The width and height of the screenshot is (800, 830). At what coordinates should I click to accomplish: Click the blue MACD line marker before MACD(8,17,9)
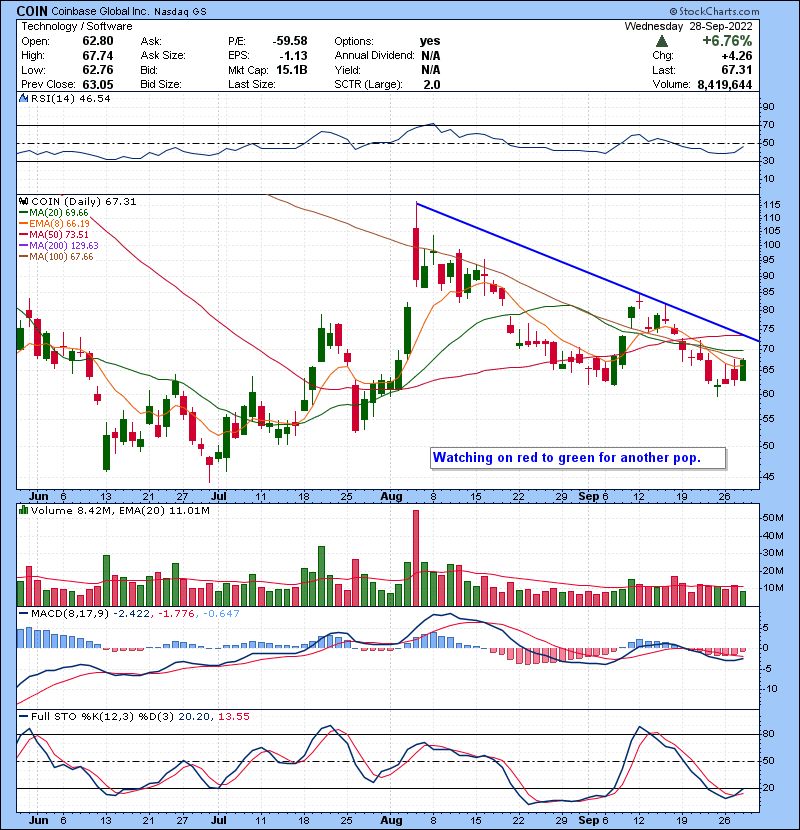(23, 614)
